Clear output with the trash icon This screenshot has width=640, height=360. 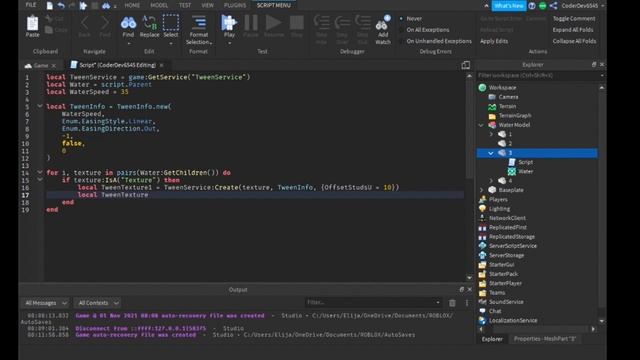point(452,303)
